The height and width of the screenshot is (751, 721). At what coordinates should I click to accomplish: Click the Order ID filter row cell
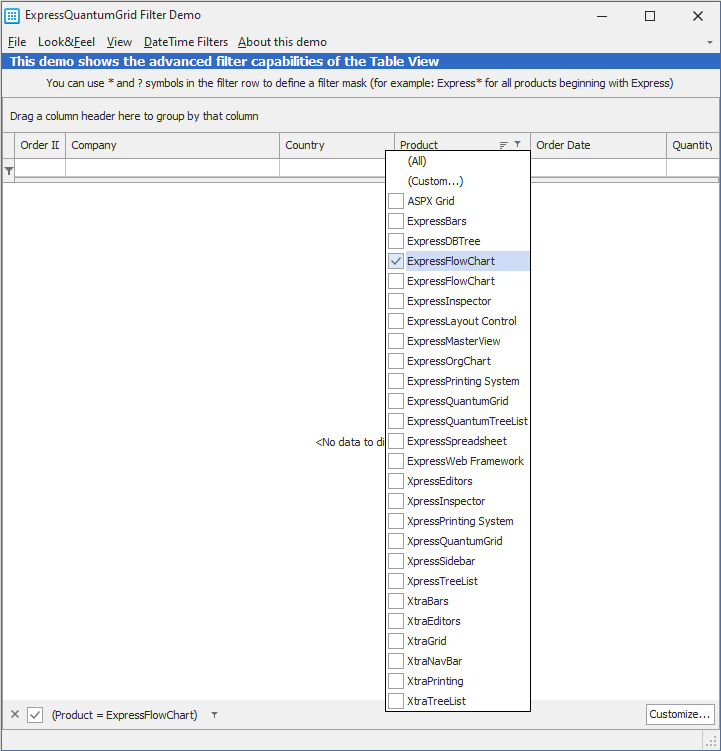coord(40,168)
